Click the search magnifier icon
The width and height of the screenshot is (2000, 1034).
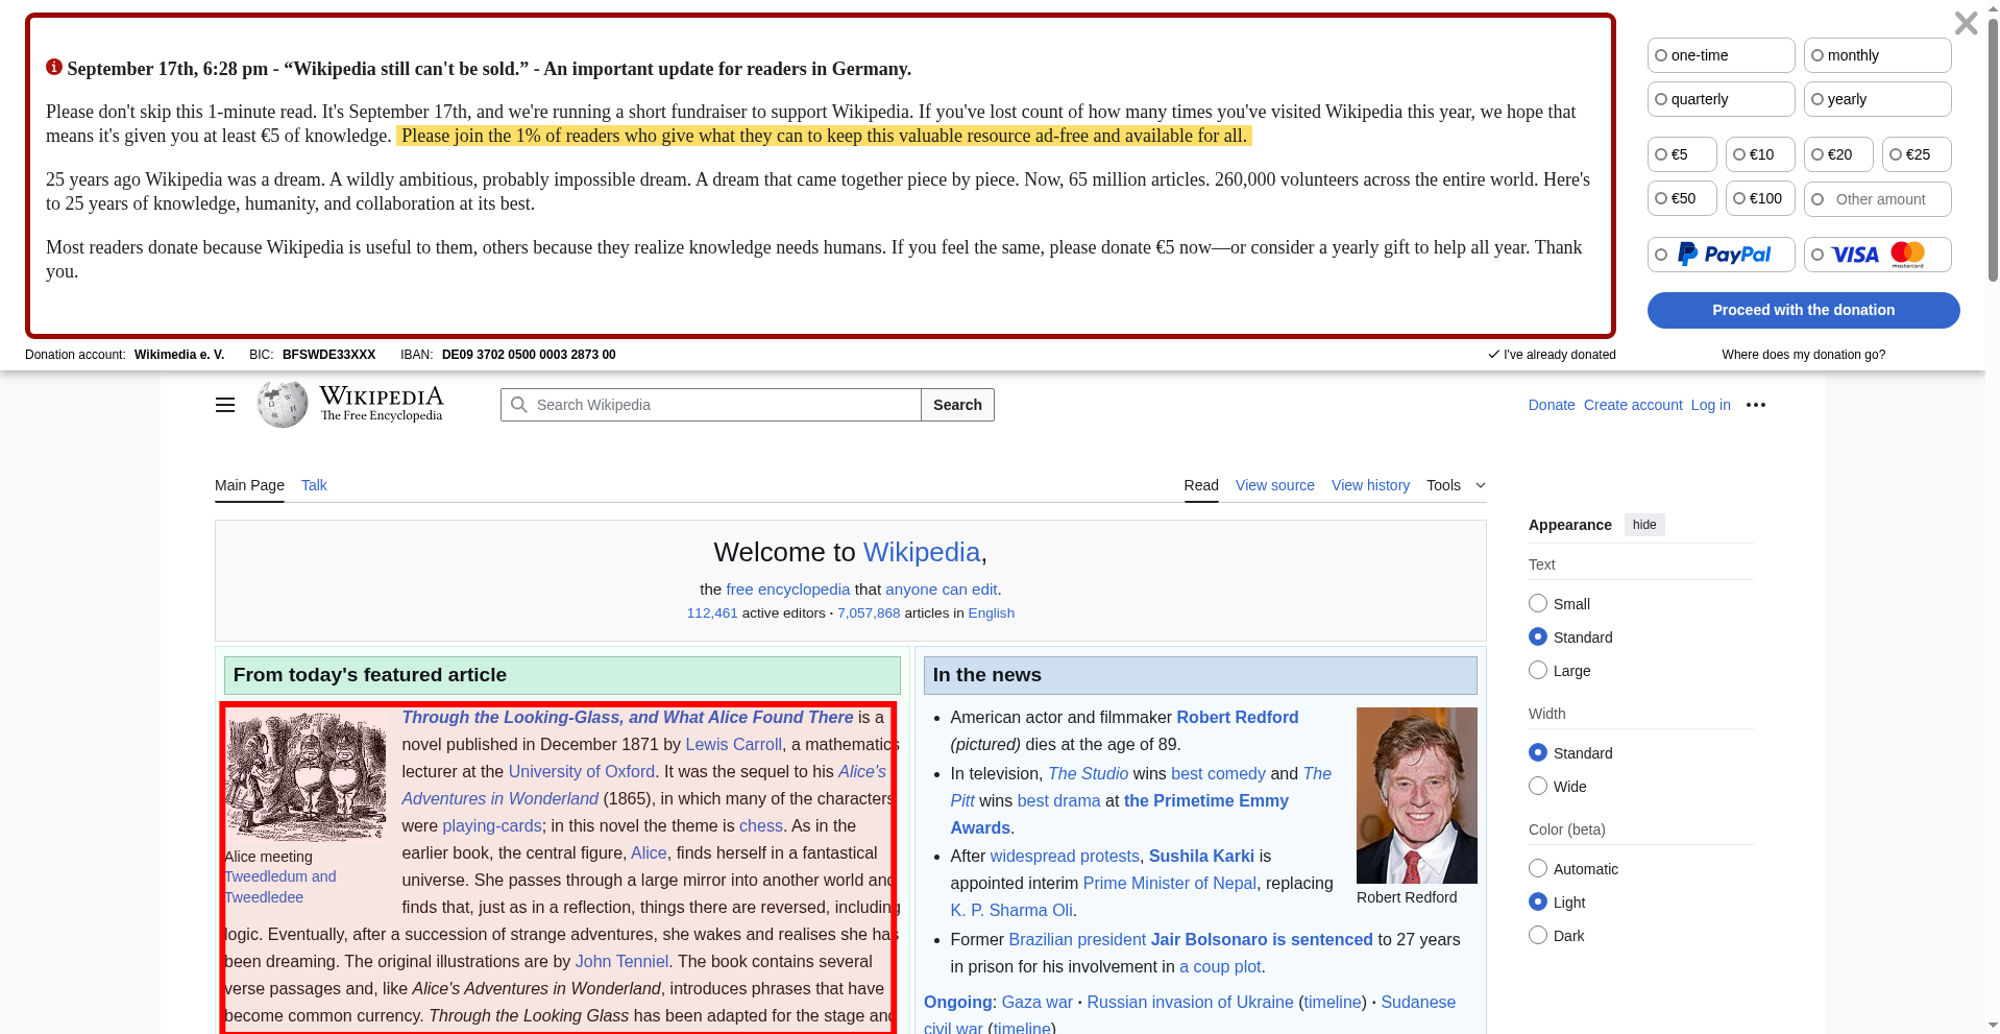click(x=518, y=405)
